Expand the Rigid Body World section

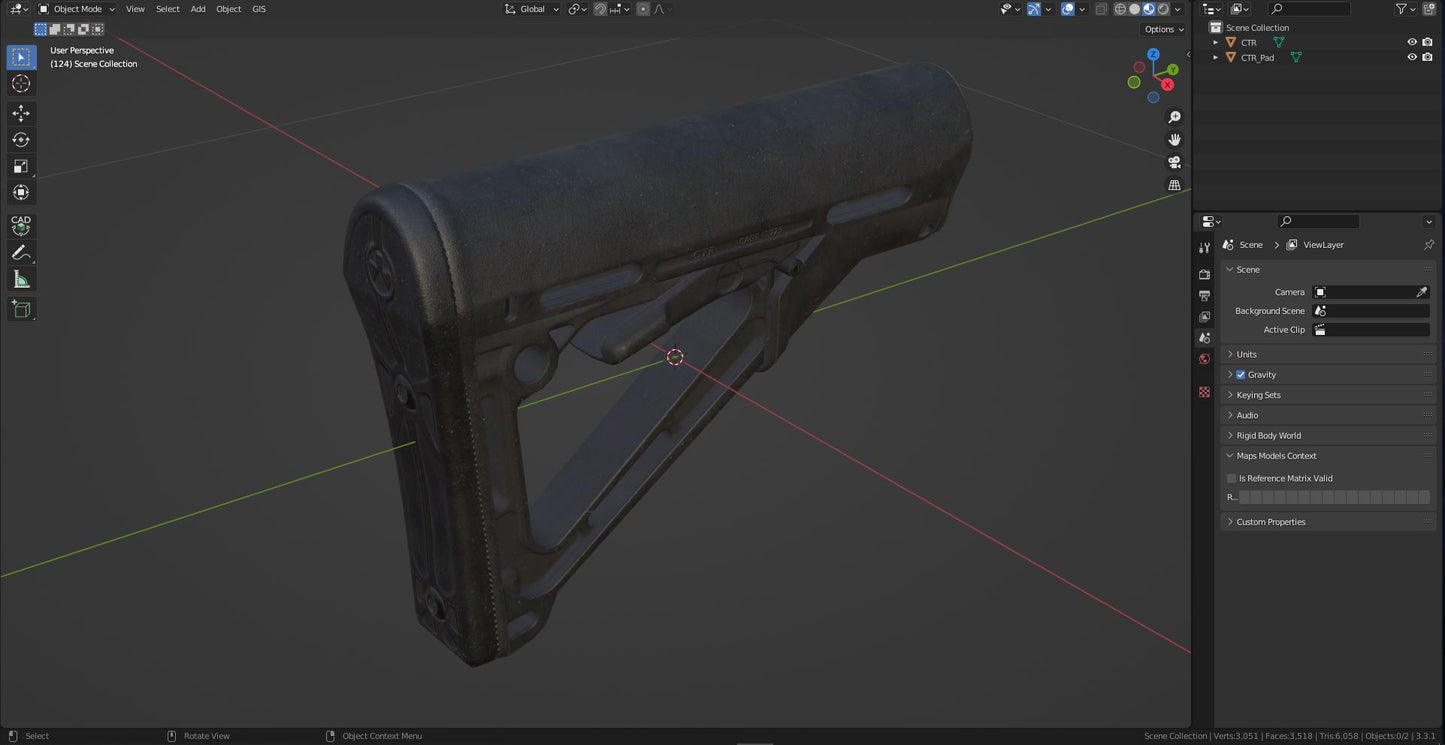(x=1268, y=436)
